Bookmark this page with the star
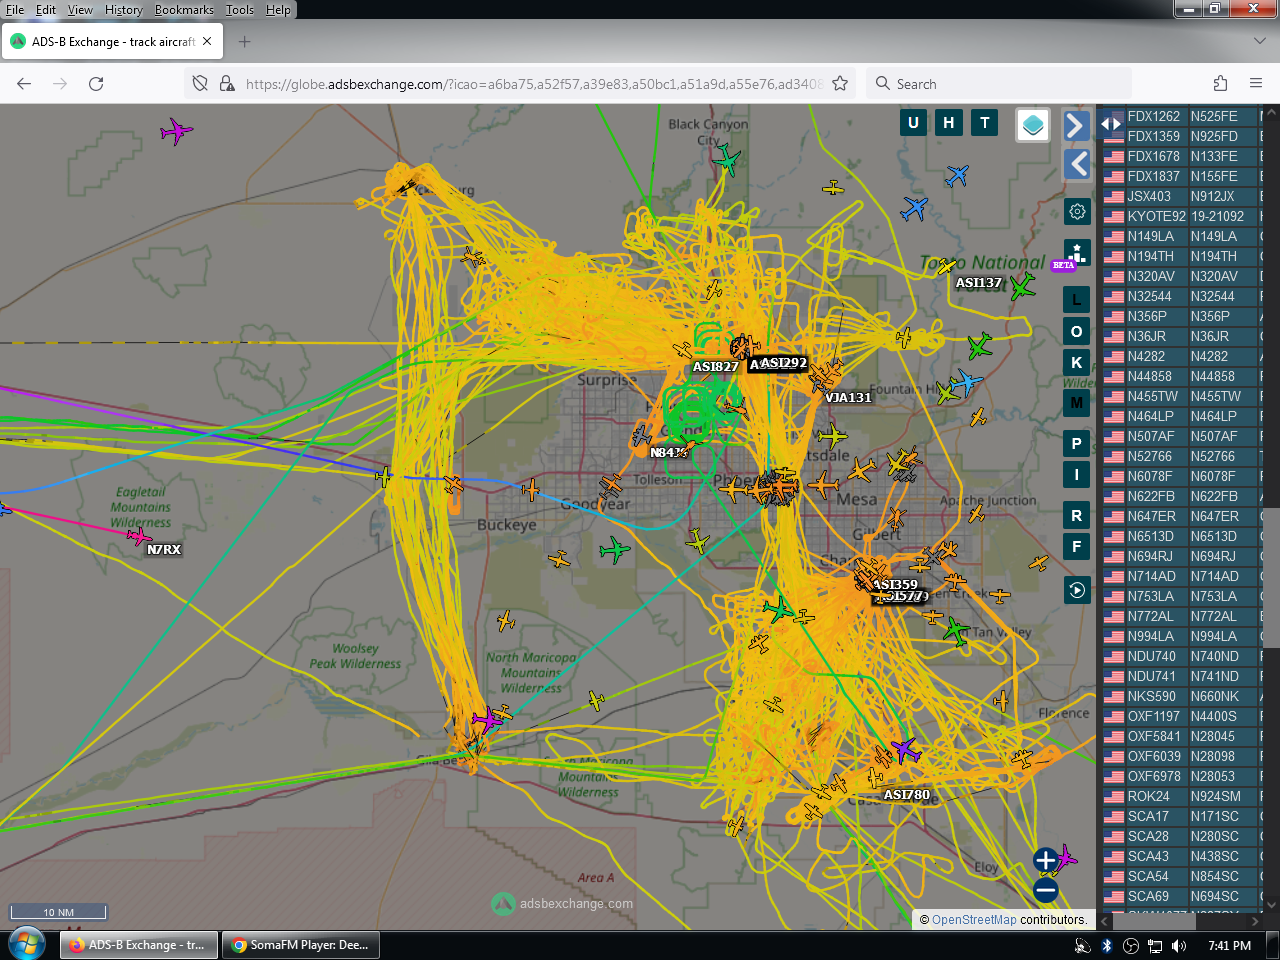 840,84
